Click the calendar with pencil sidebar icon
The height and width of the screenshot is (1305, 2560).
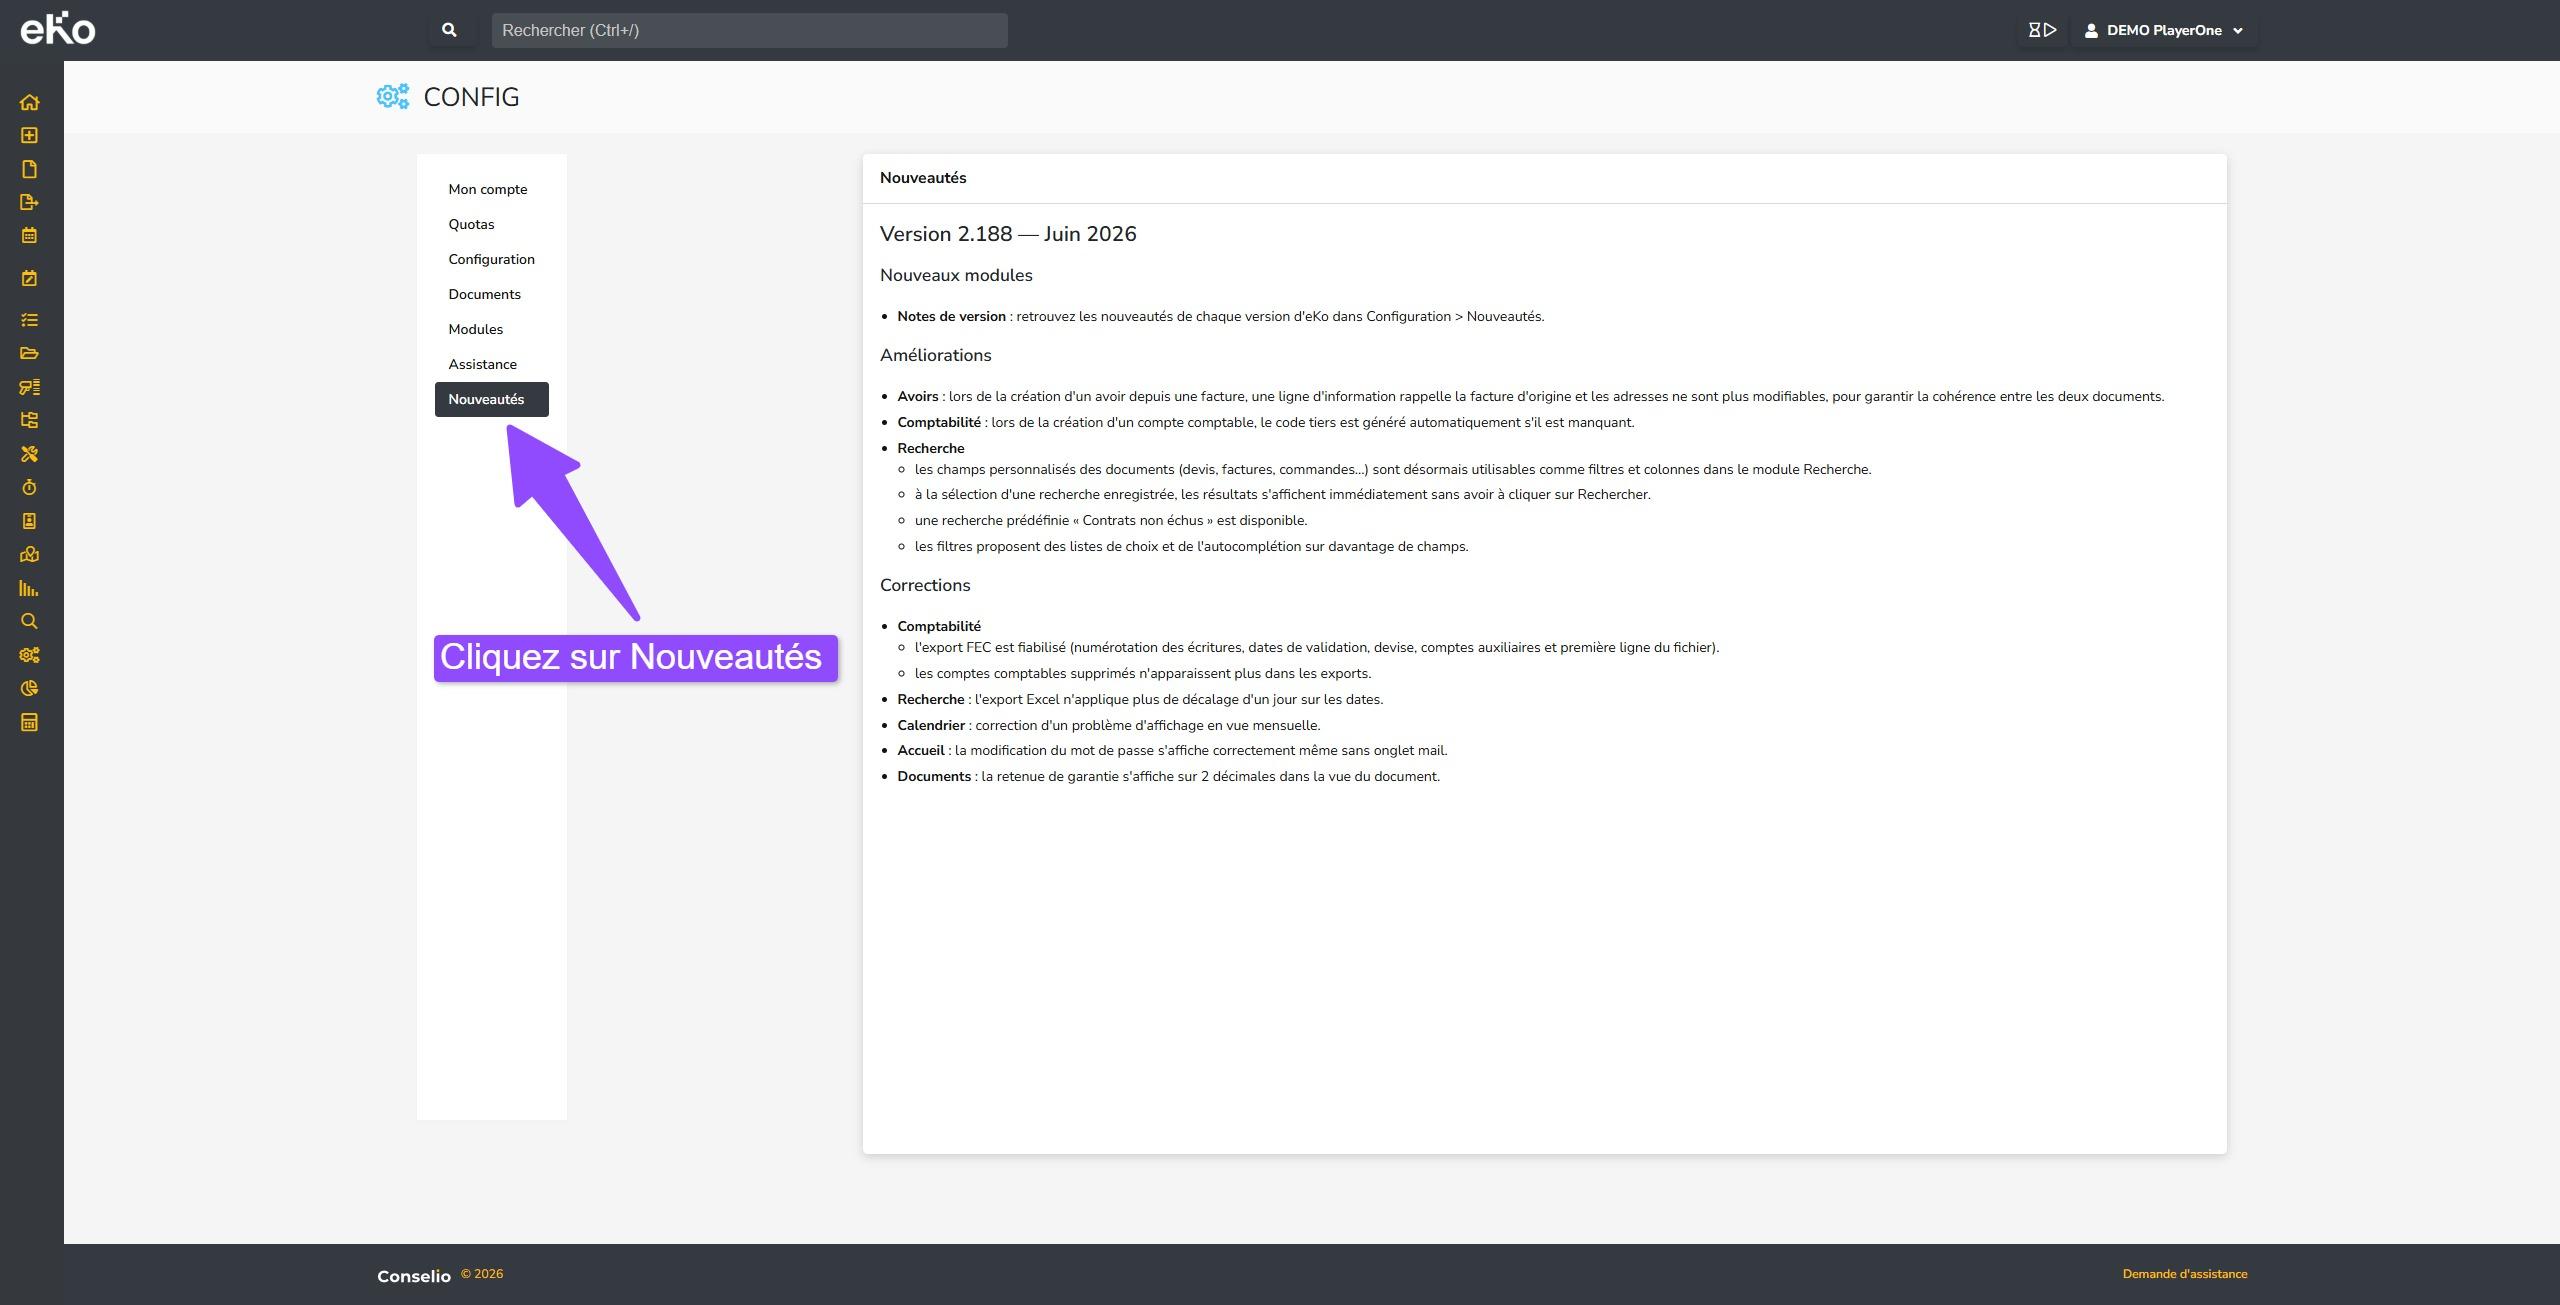tap(29, 278)
